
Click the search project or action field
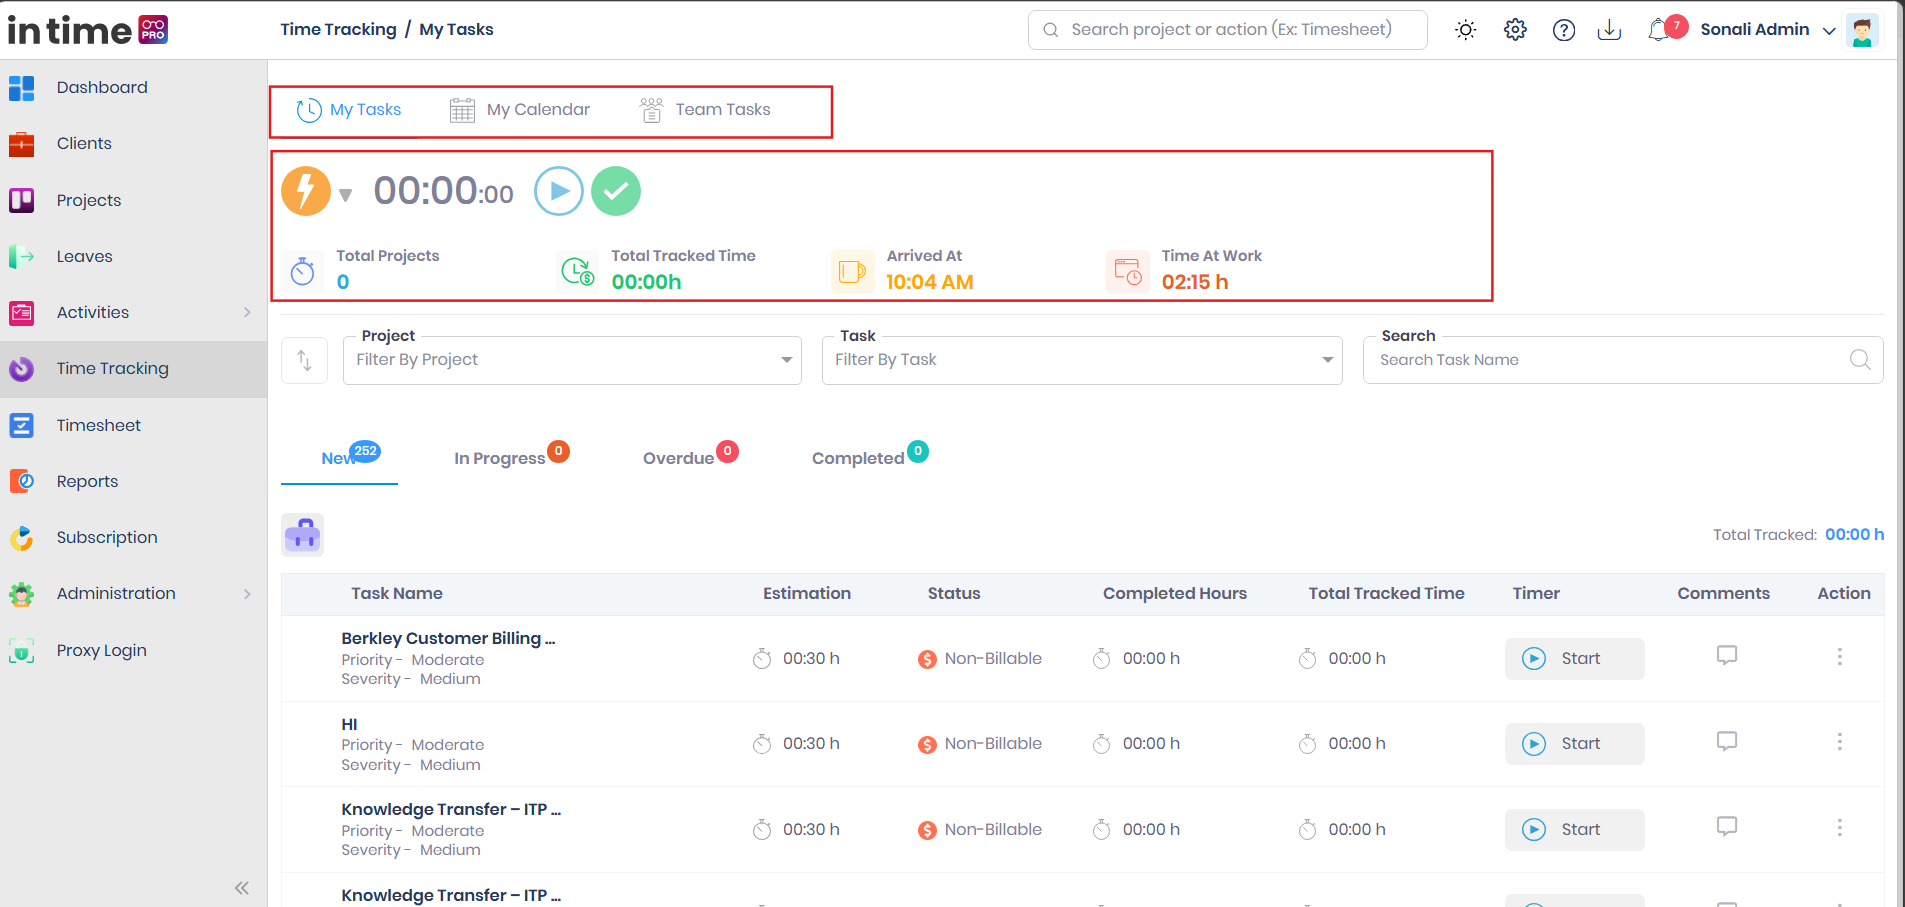[x=1227, y=30]
